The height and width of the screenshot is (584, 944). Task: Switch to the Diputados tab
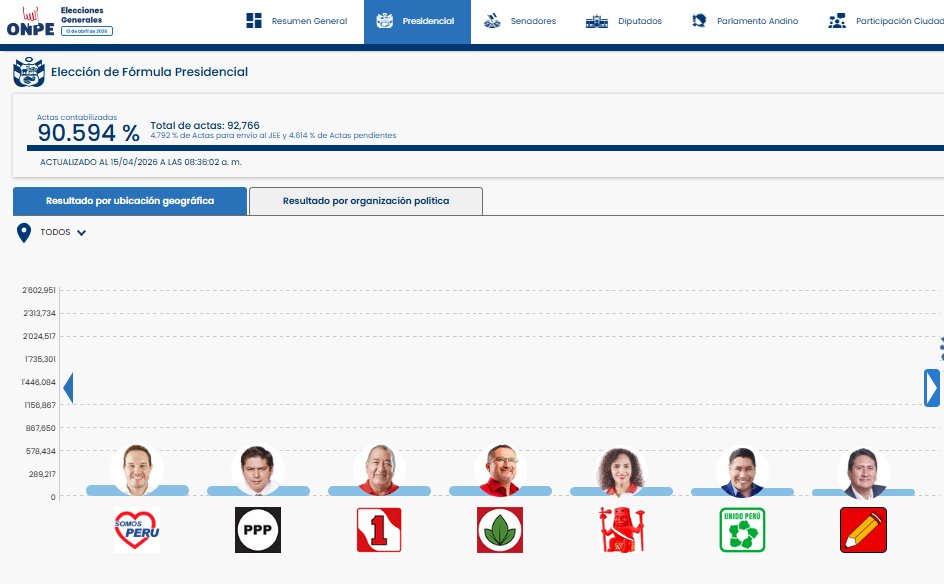coord(624,21)
